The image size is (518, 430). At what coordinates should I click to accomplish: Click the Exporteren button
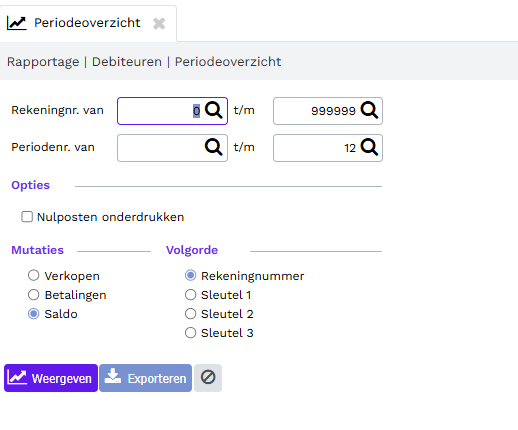click(146, 378)
